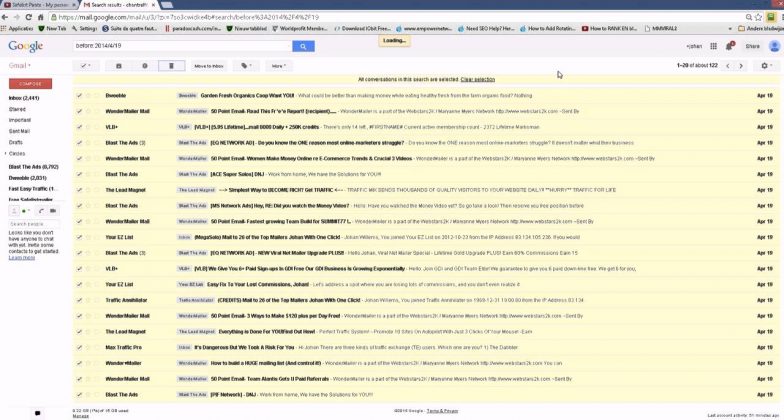This screenshot has width=784, height=420.
Task: Star the Dweeble email
Action: (88, 96)
